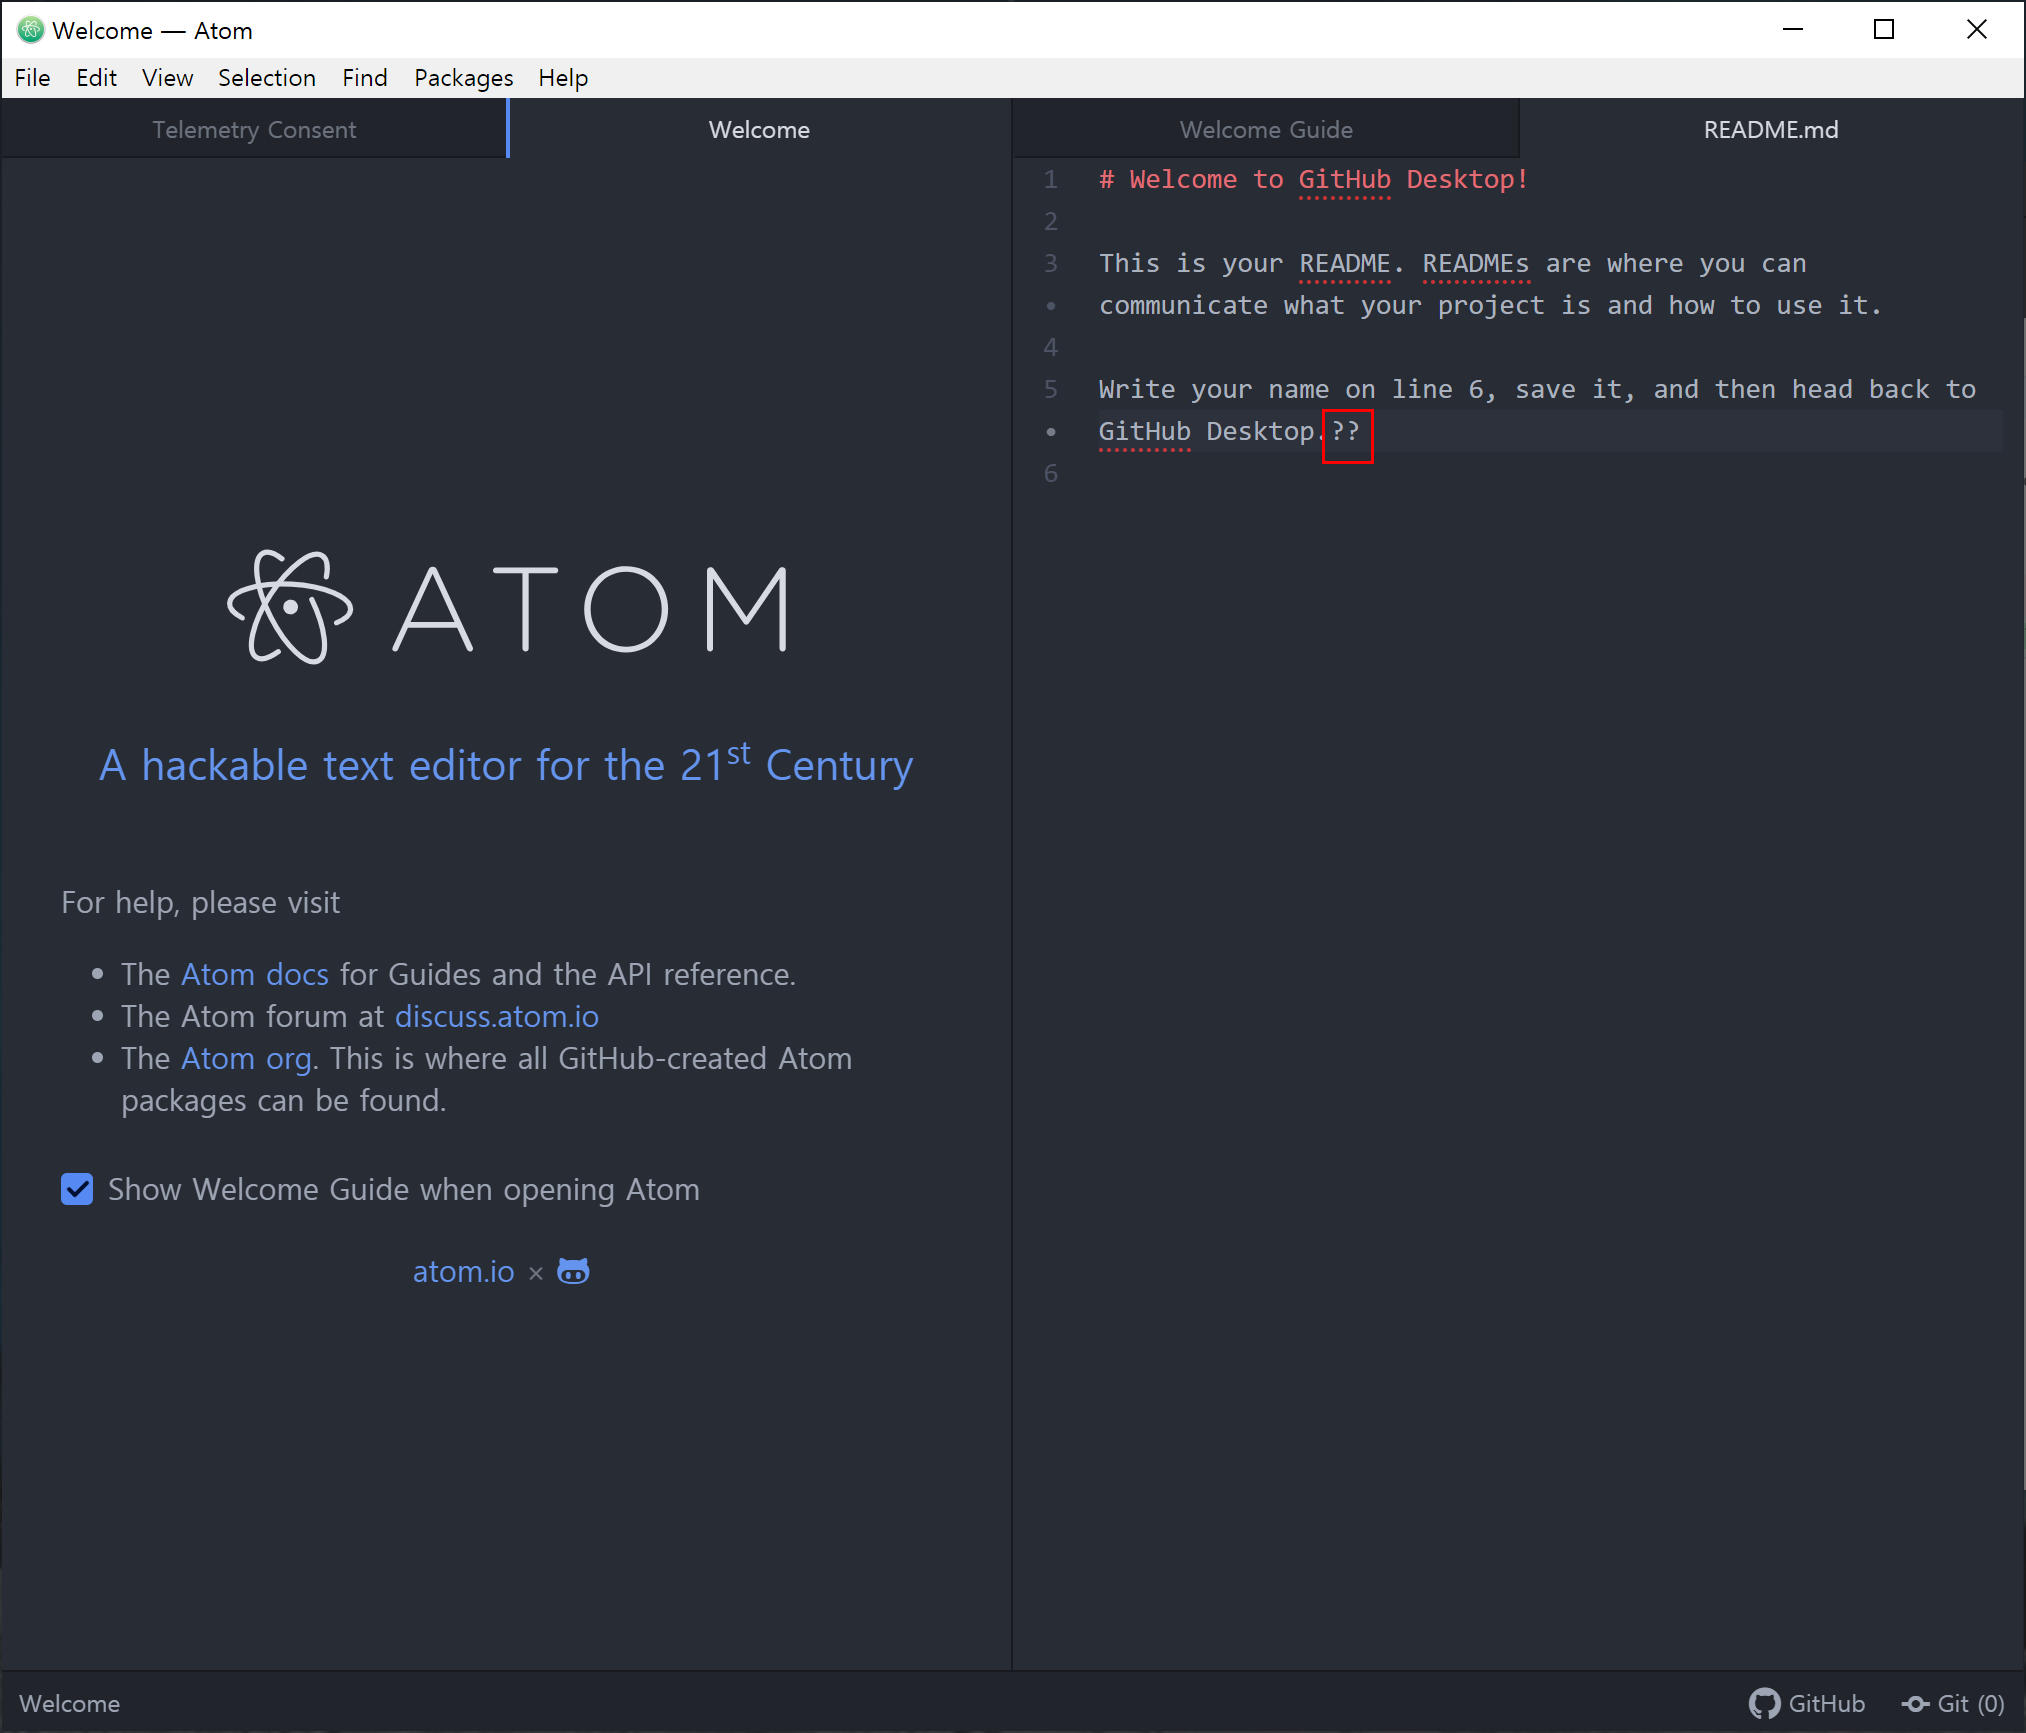2026x1733 pixels.
Task: Switch to the Telemetry Consent tab
Action: pyautogui.click(x=254, y=129)
